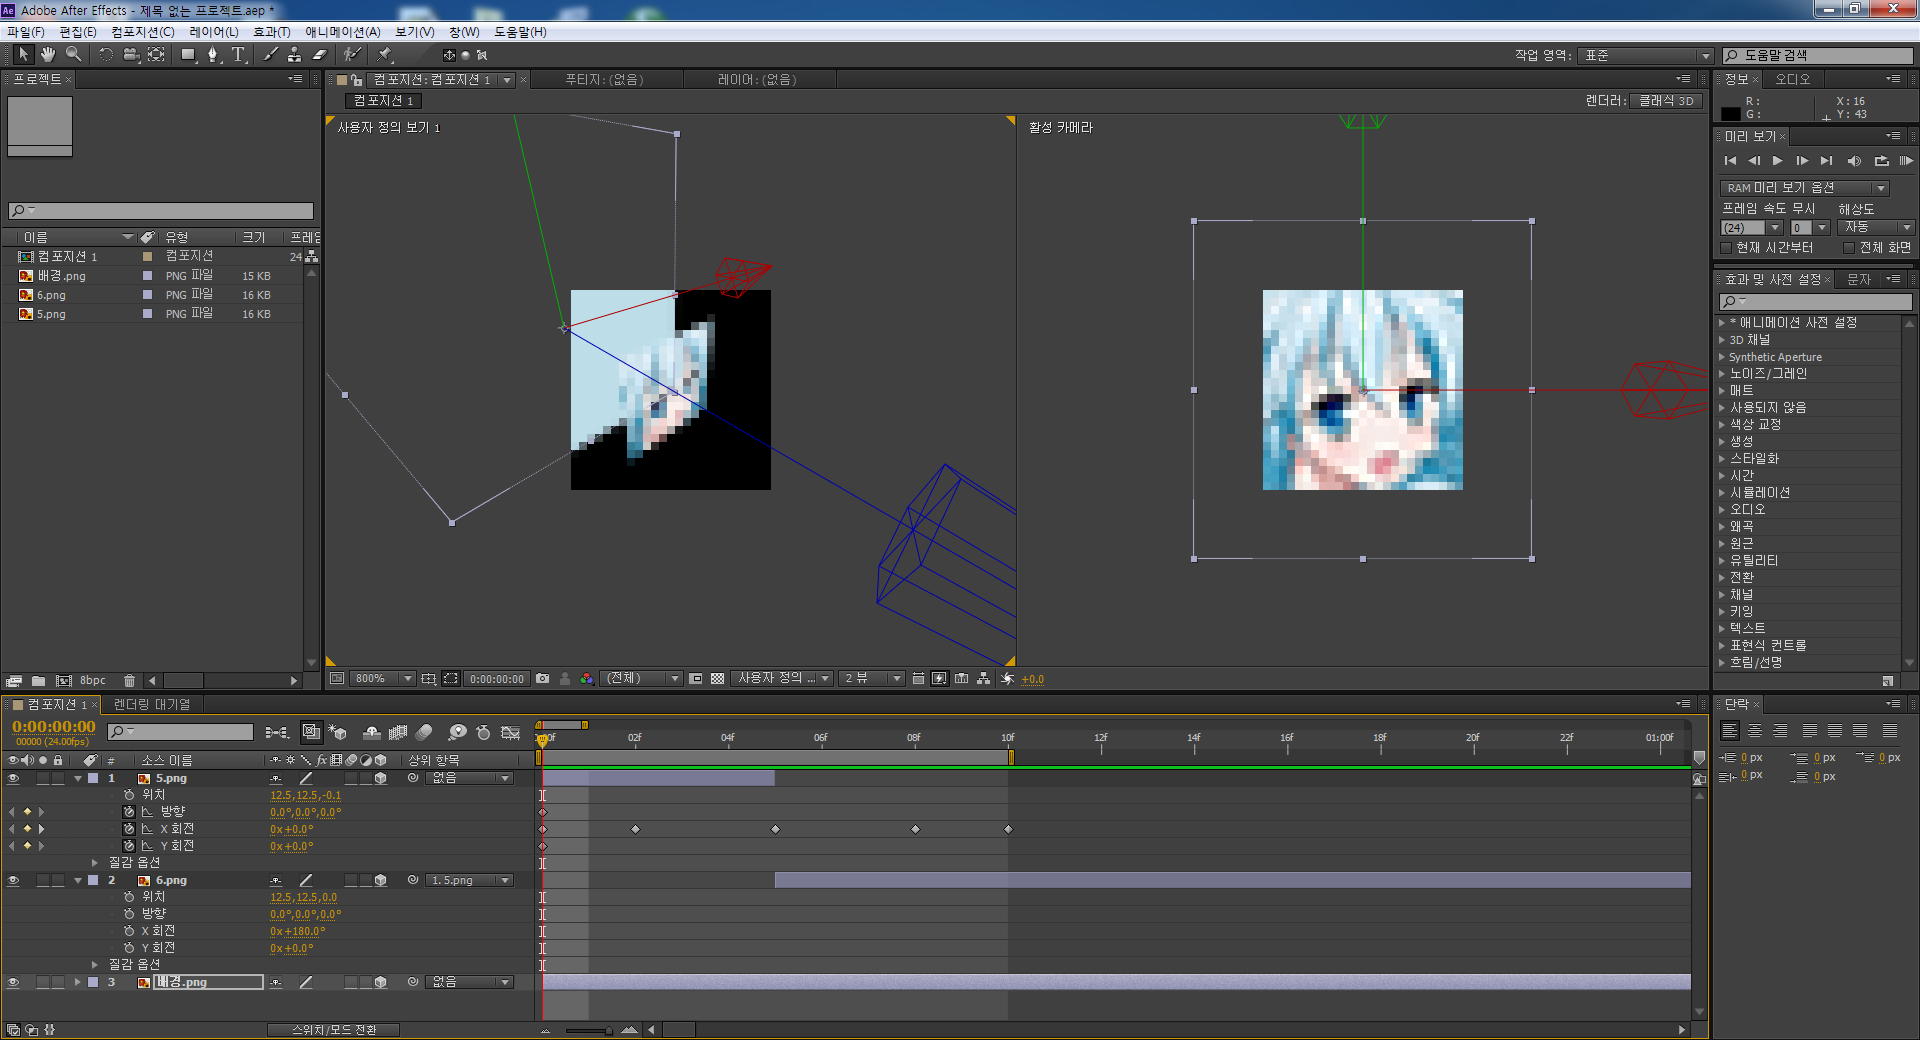Screen dimensions: 1920x1040
Task: Toggle X rotation stopwatch on 5.png
Action: (x=129, y=829)
